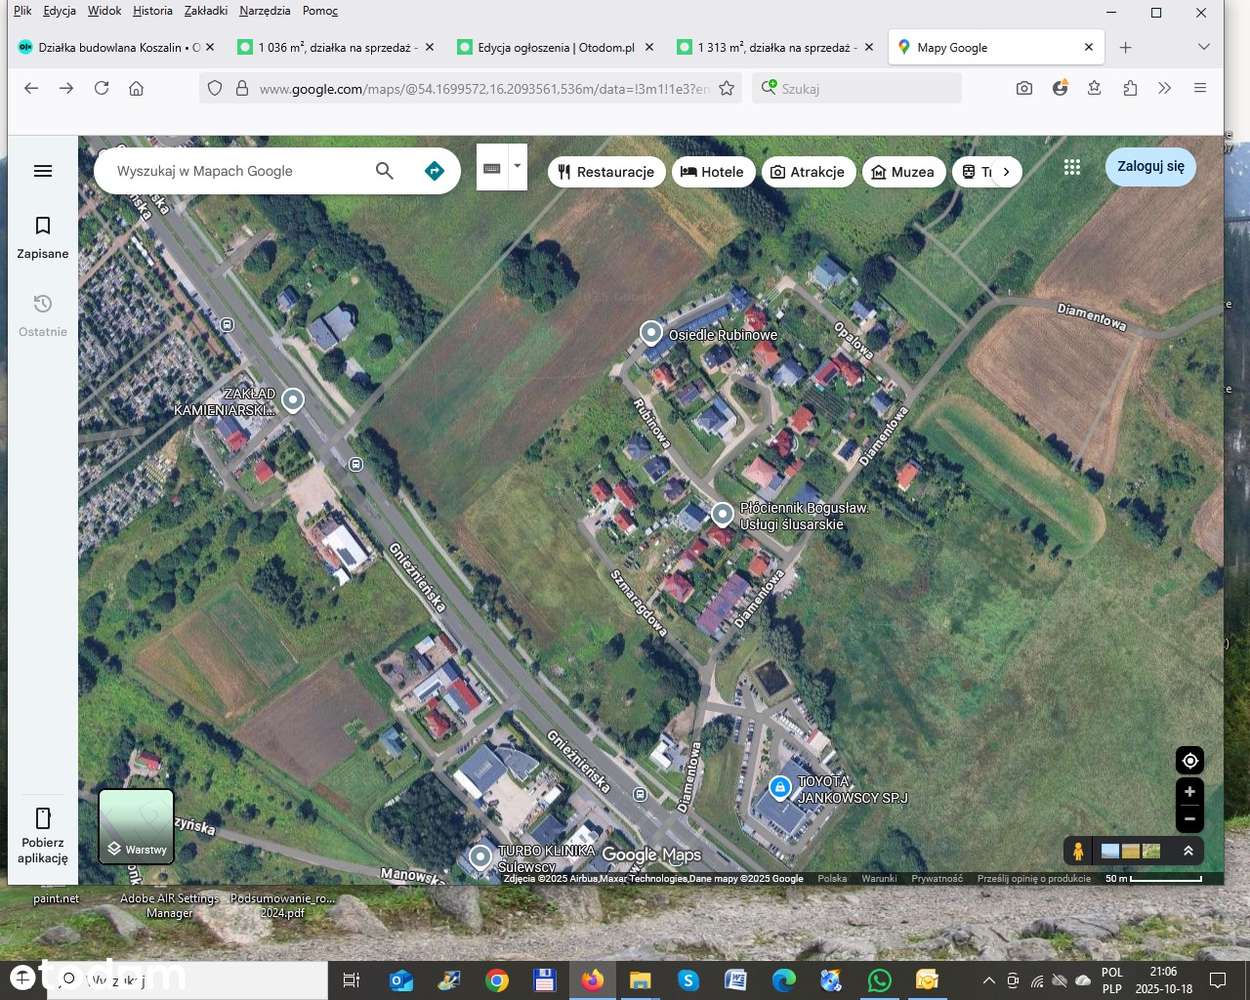This screenshot has width=1250, height=1000.
Task: Open input tools dropdown arrow
Action: pos(517,166)
